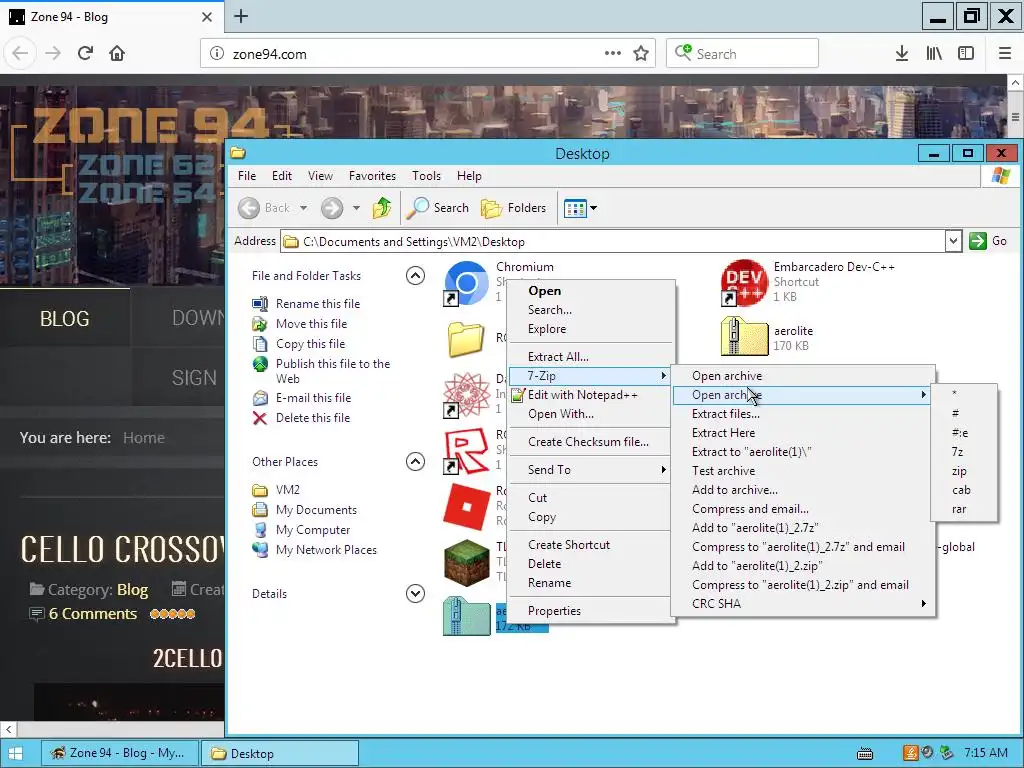Collapse the File and Folder Tasks section
This screenshot has height=768, width=1024.
(x=415, y=276)
